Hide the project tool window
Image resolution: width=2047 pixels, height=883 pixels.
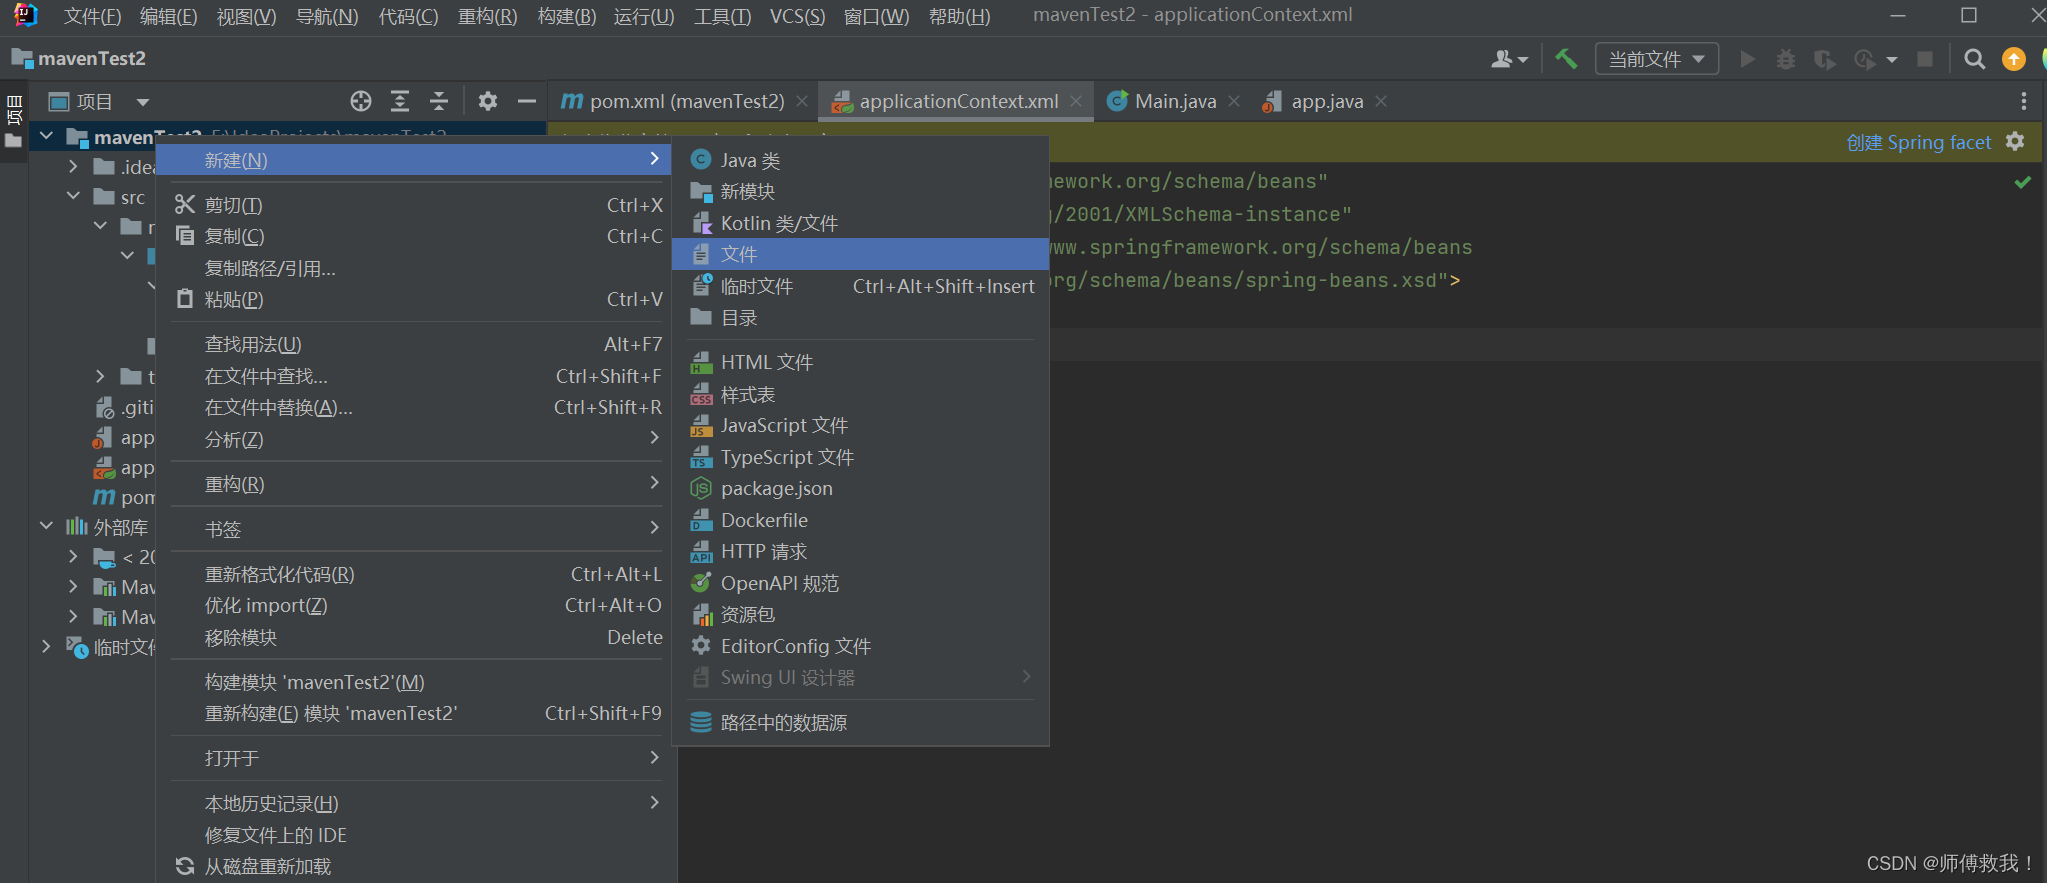tap(527, 101)
